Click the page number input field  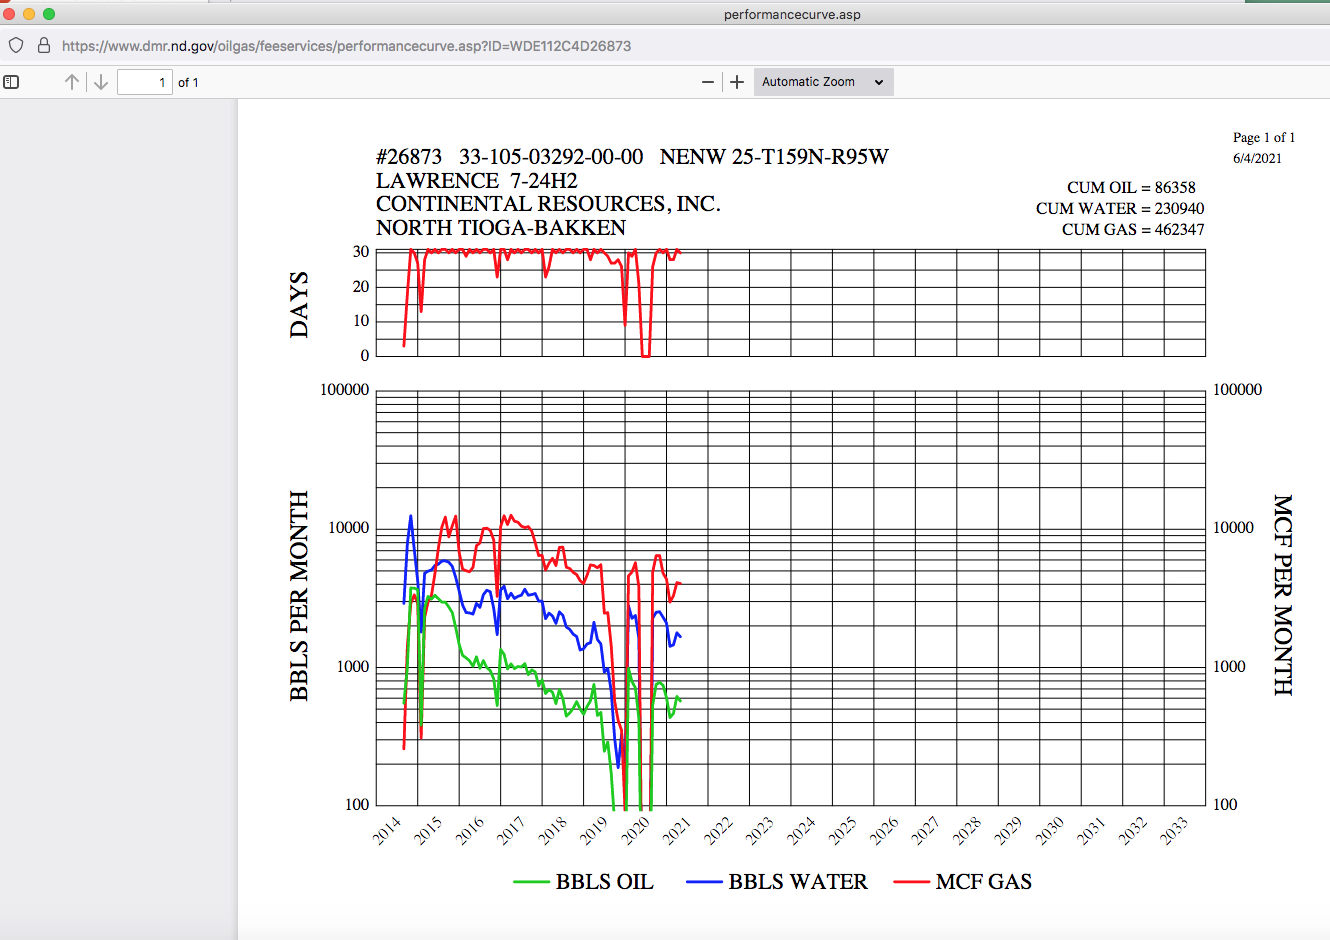[x=145, y=82]
